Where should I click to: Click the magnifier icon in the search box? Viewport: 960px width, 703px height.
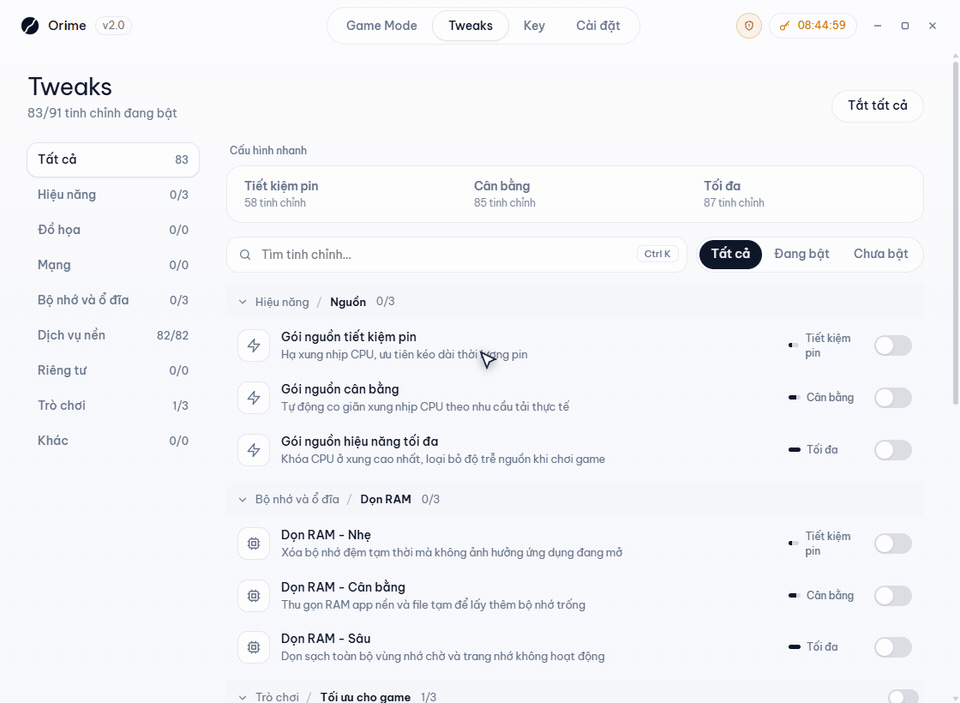point(245,255)
